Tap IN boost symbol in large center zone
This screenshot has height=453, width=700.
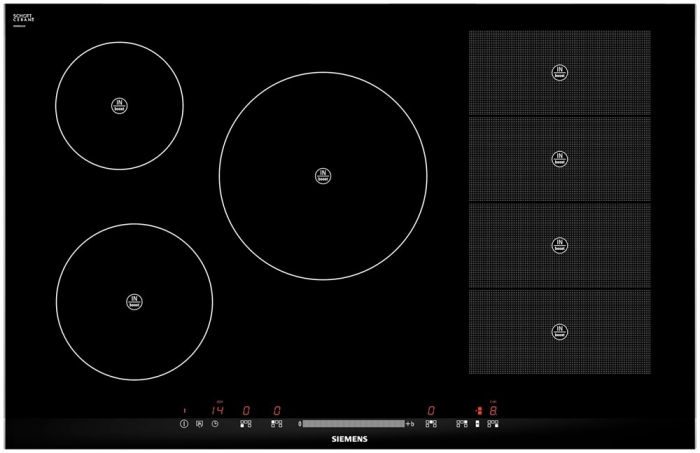click(x=323, y=176)
